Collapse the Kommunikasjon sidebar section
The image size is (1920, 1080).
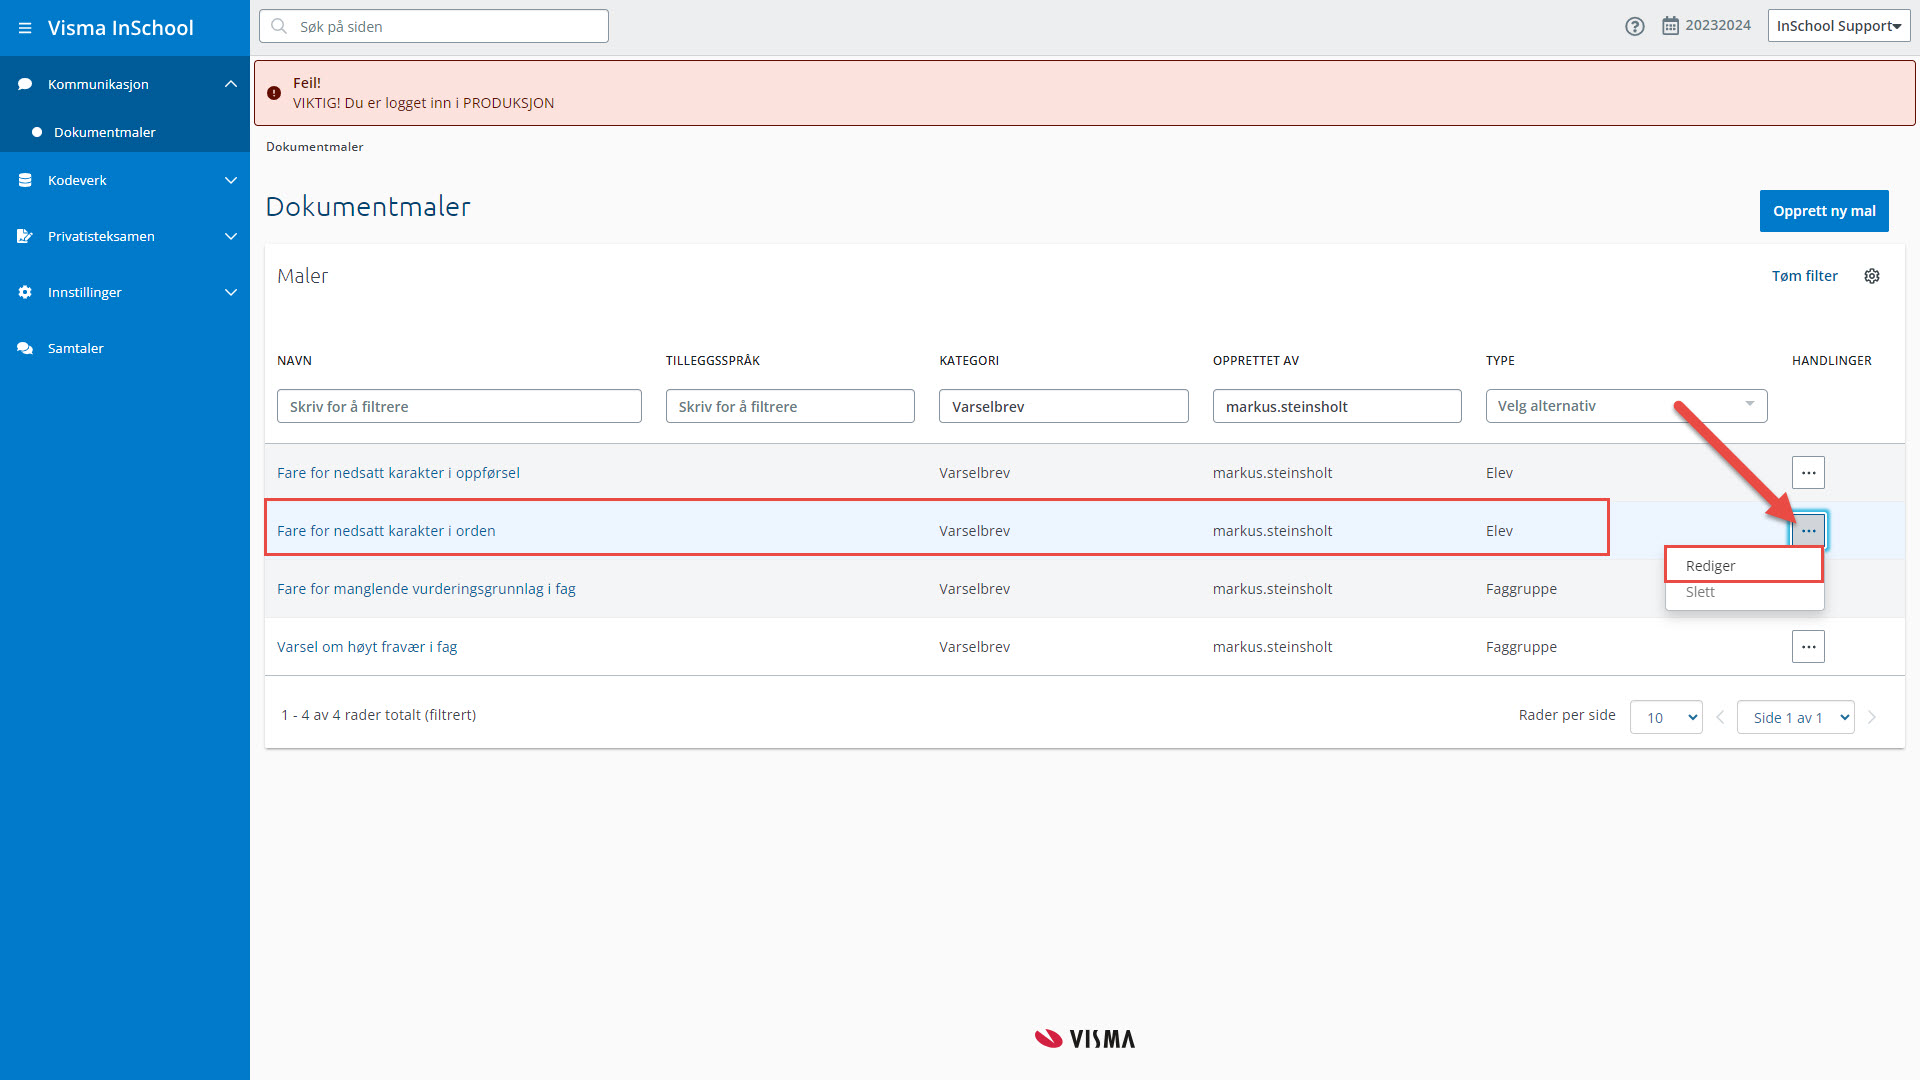point(231,84)
